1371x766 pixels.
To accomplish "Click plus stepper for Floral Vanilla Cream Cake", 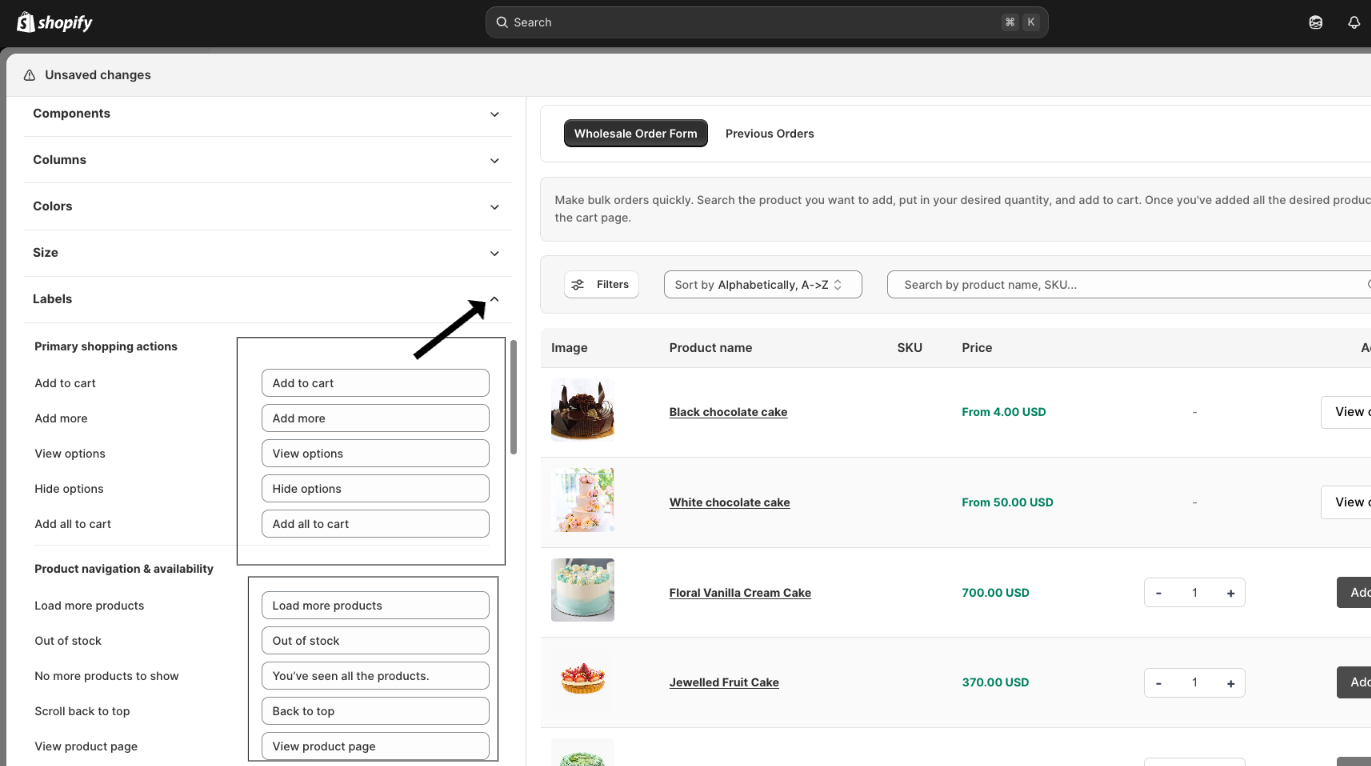I will [x=1230, y=593].
